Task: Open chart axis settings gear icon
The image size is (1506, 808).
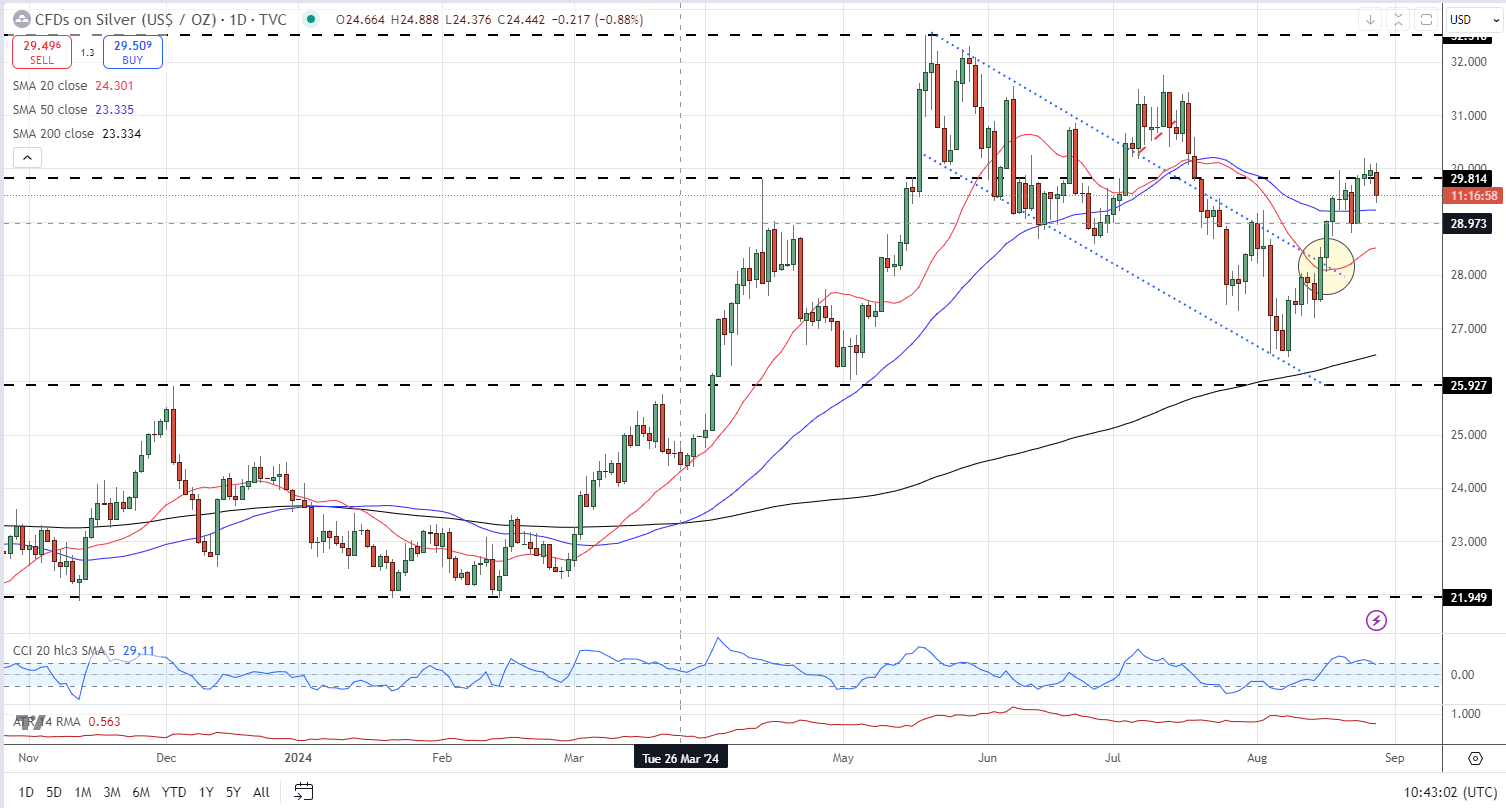Action: point(1476,758)
